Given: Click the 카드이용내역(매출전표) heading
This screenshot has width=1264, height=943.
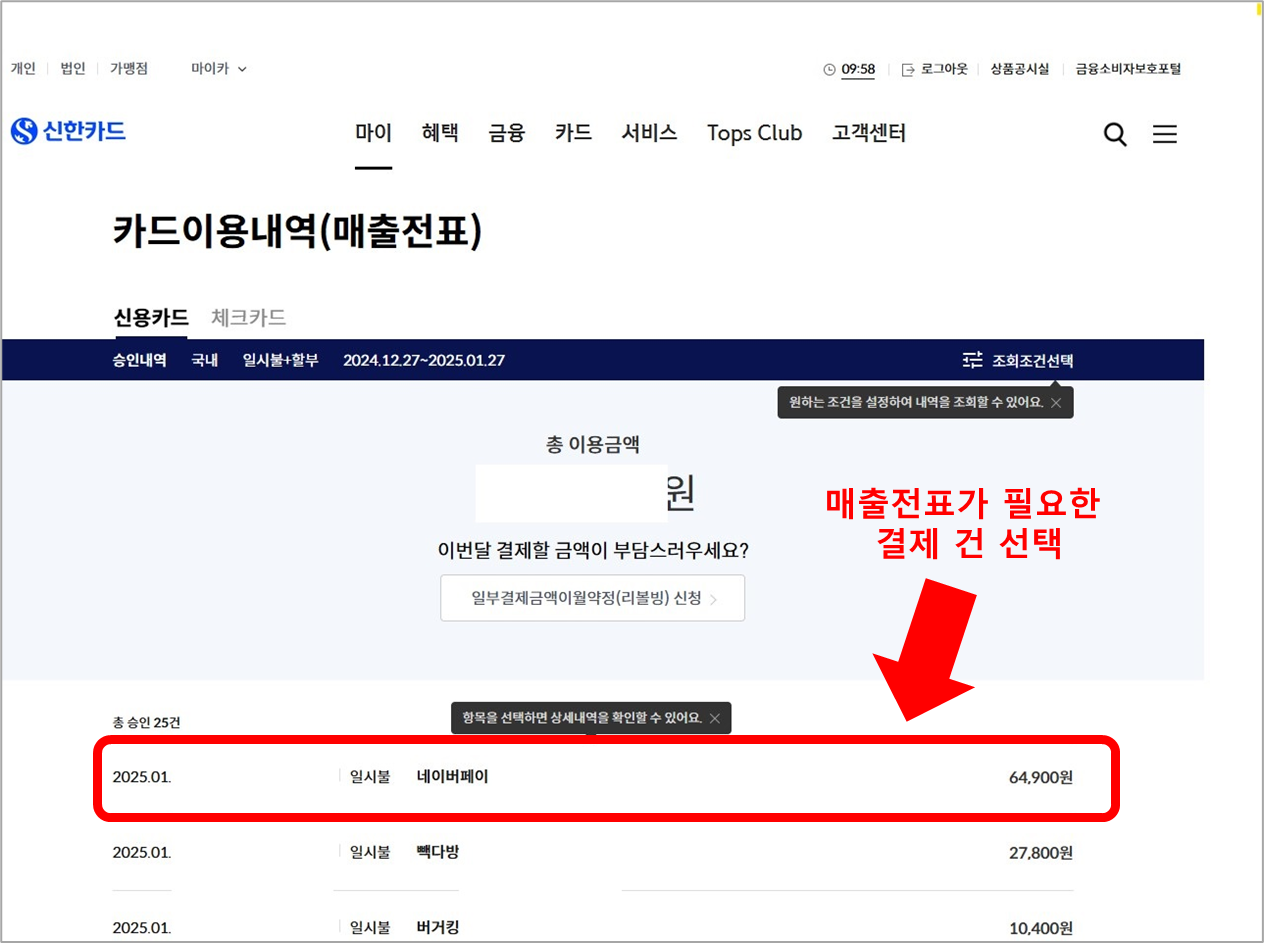Looking at the screenshot, I should click(298, 231).
